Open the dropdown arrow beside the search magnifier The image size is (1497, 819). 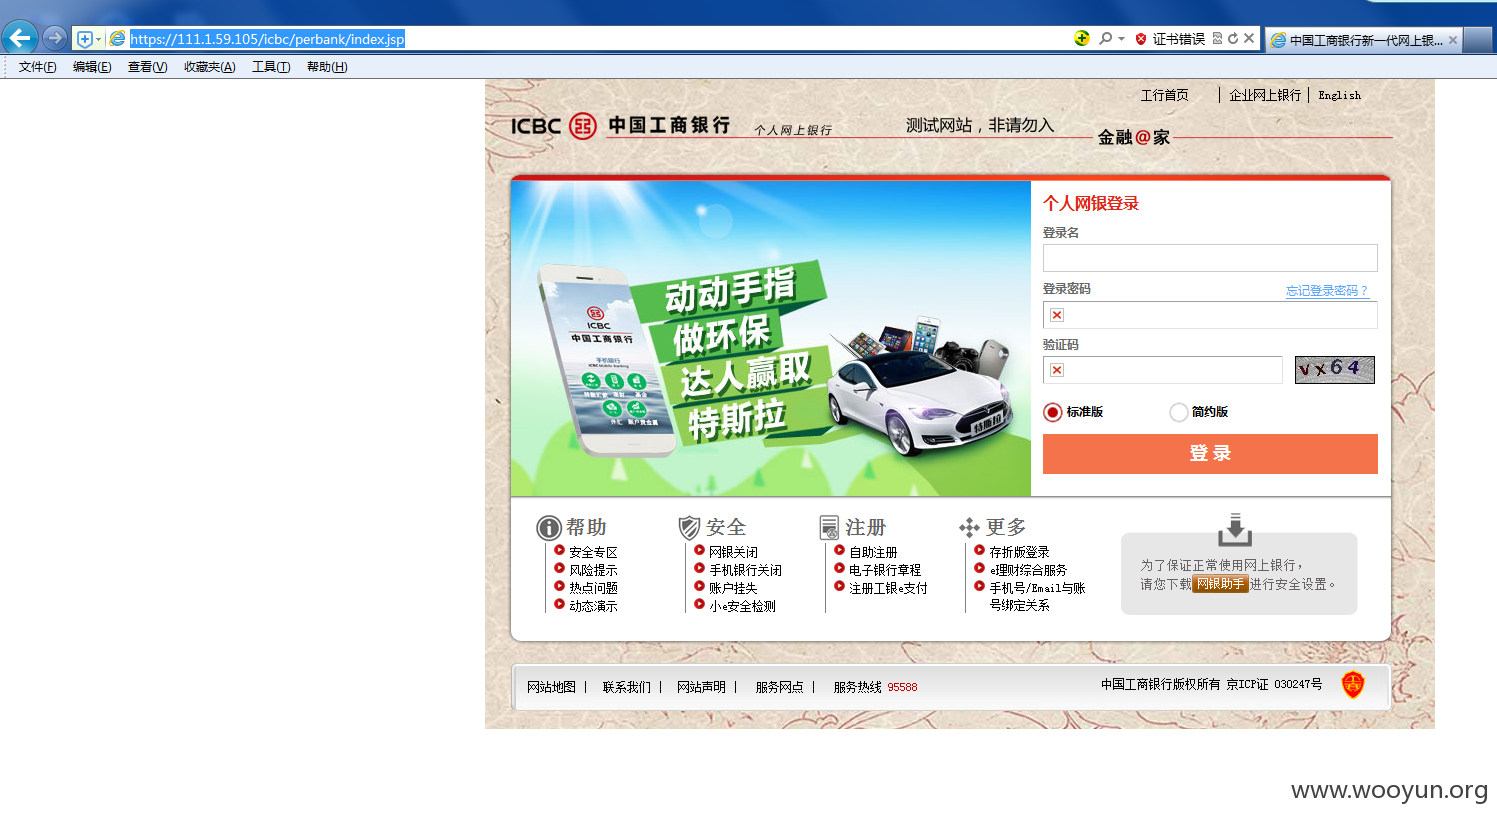(x=1122, y=39)
